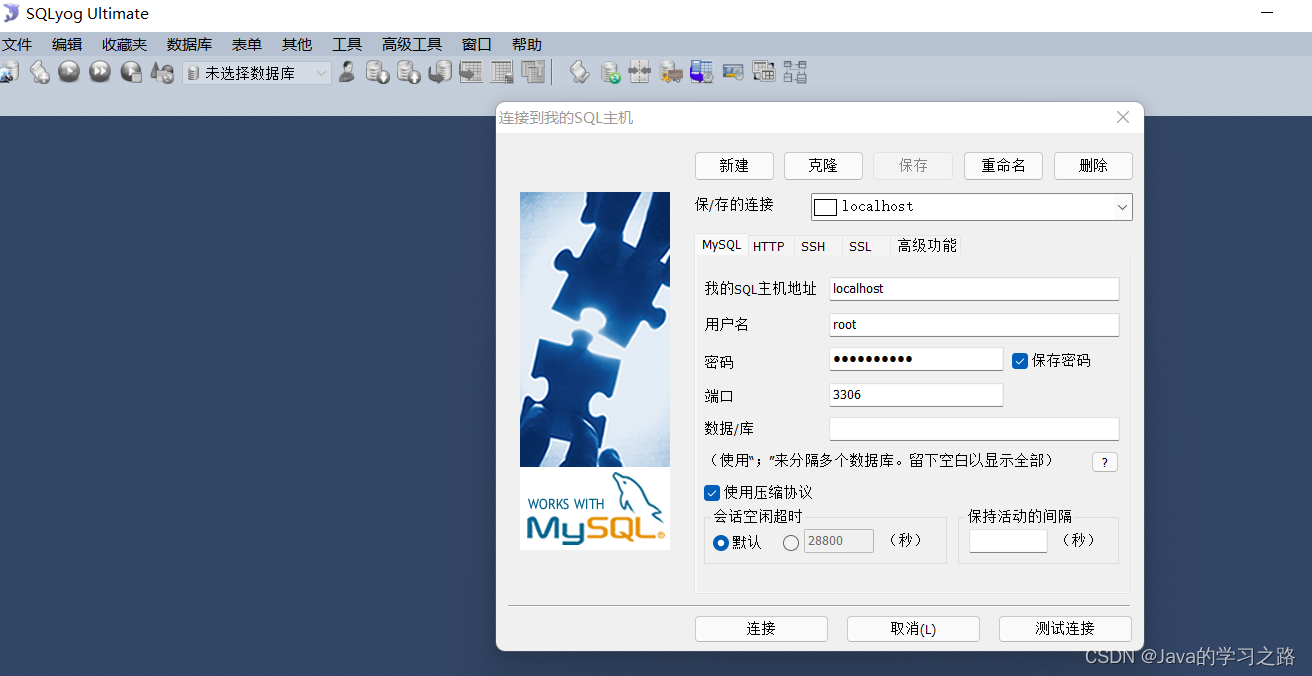Click the 测试连接 button

[x=1065, y=629]
